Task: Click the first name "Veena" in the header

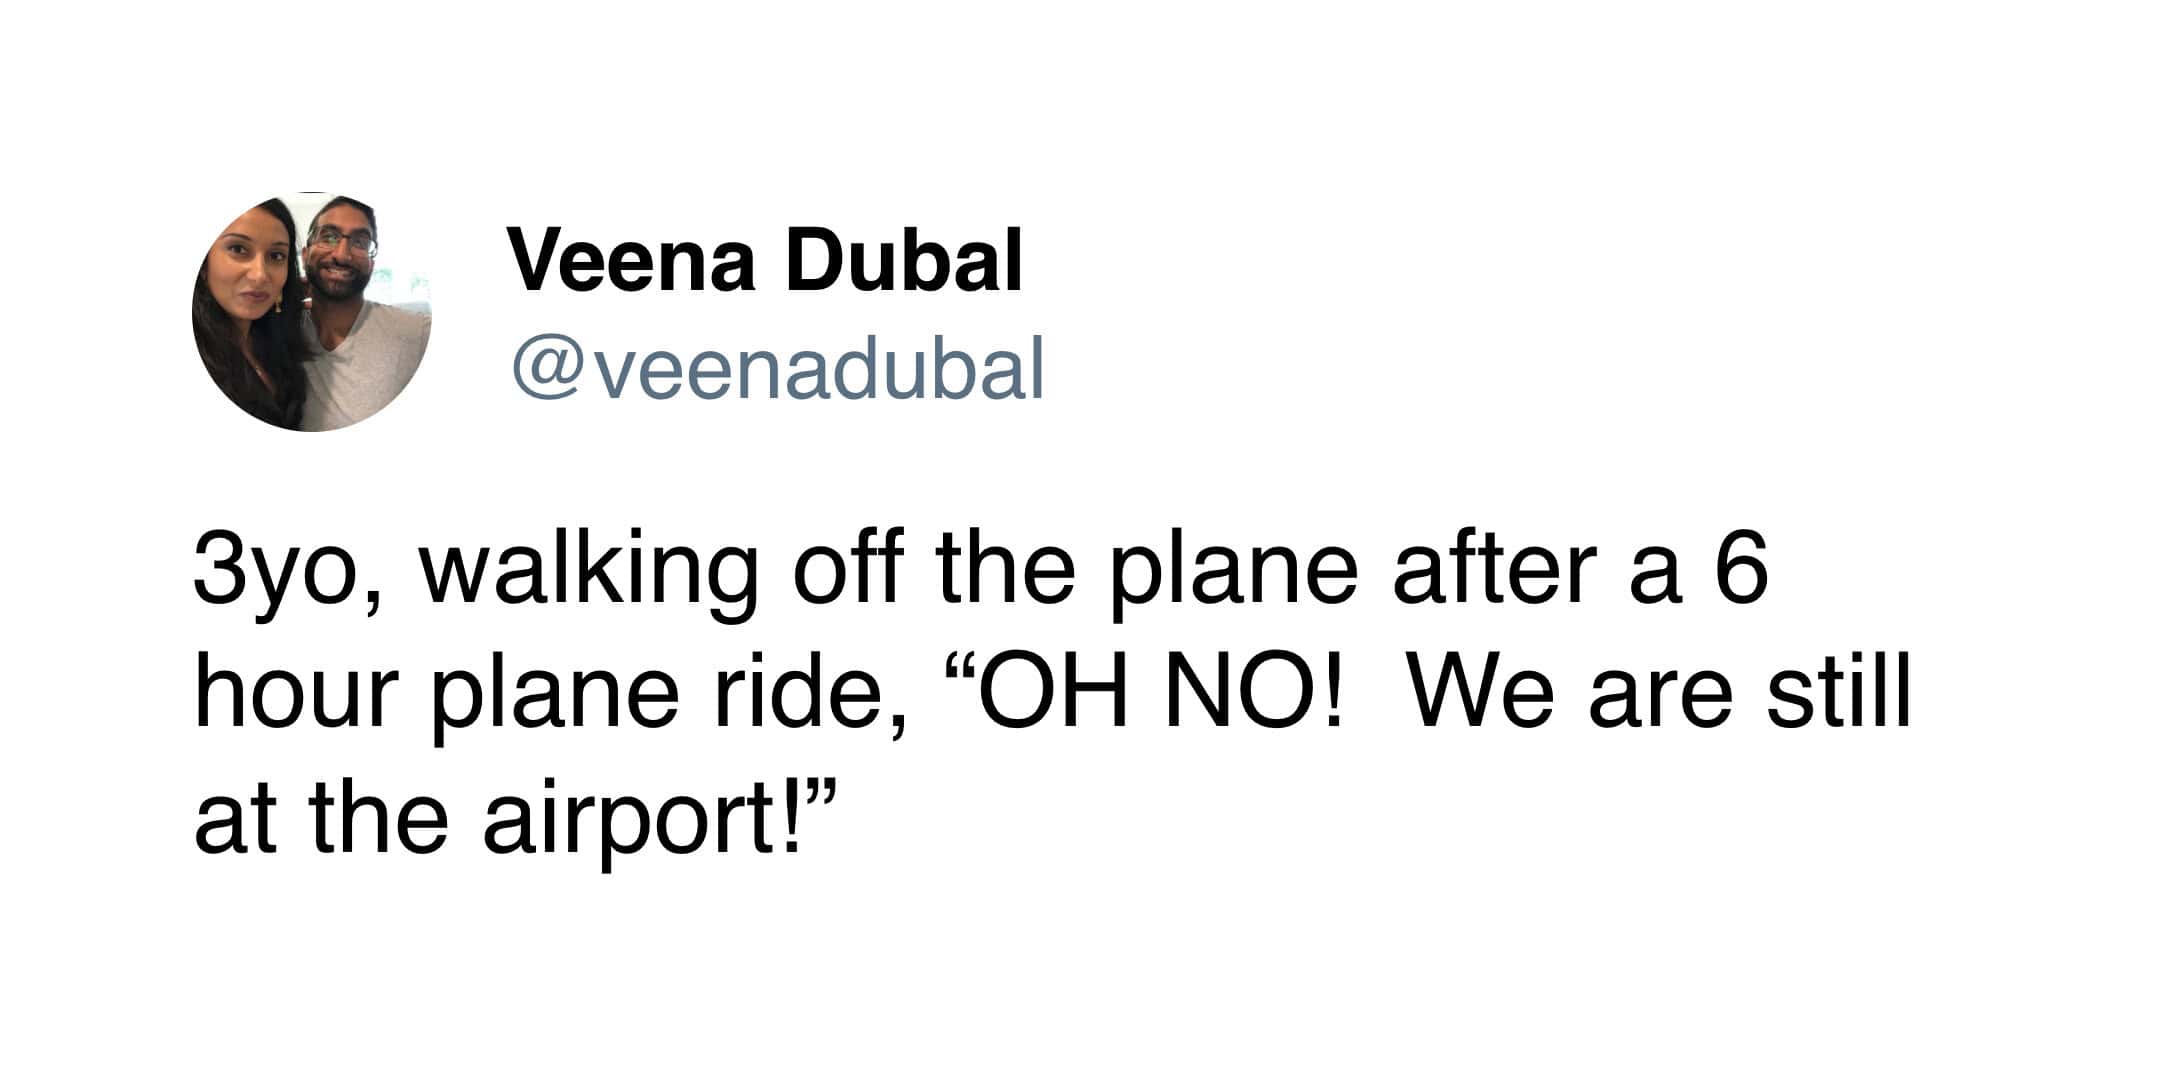Action: [631, 261]
